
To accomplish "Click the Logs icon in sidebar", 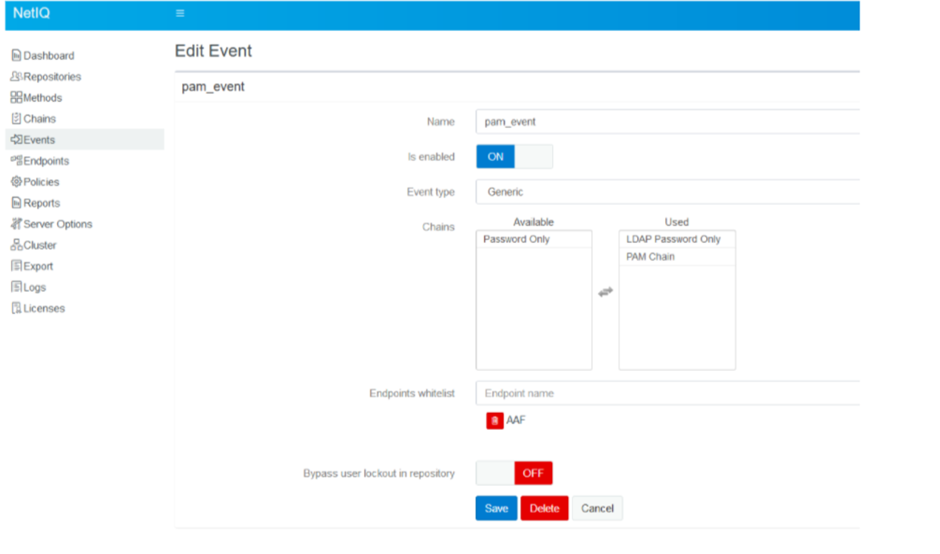I will click(x=16, y=287).
